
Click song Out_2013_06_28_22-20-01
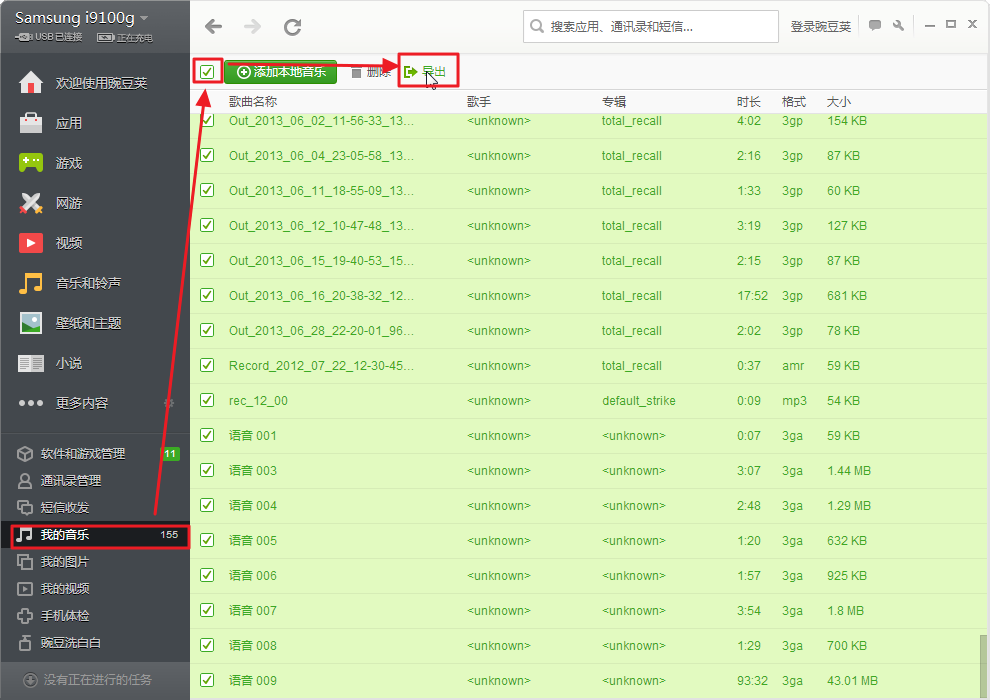(321, 330)
